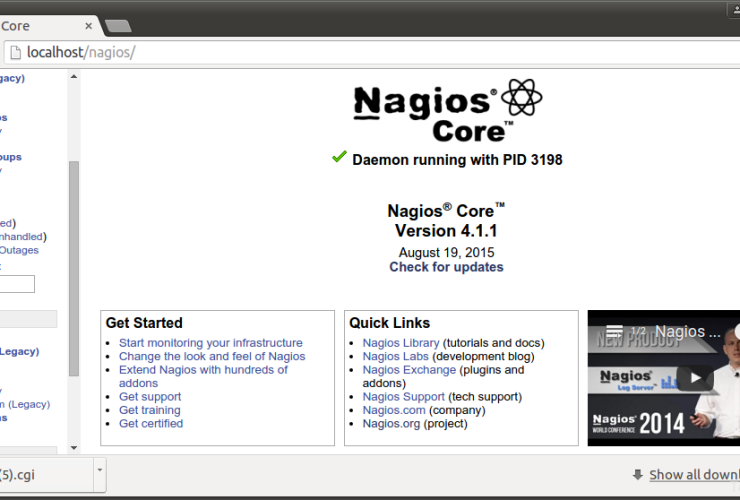Play the Nagios YouTube video
740x500 pixels.
tap(695, 377)
